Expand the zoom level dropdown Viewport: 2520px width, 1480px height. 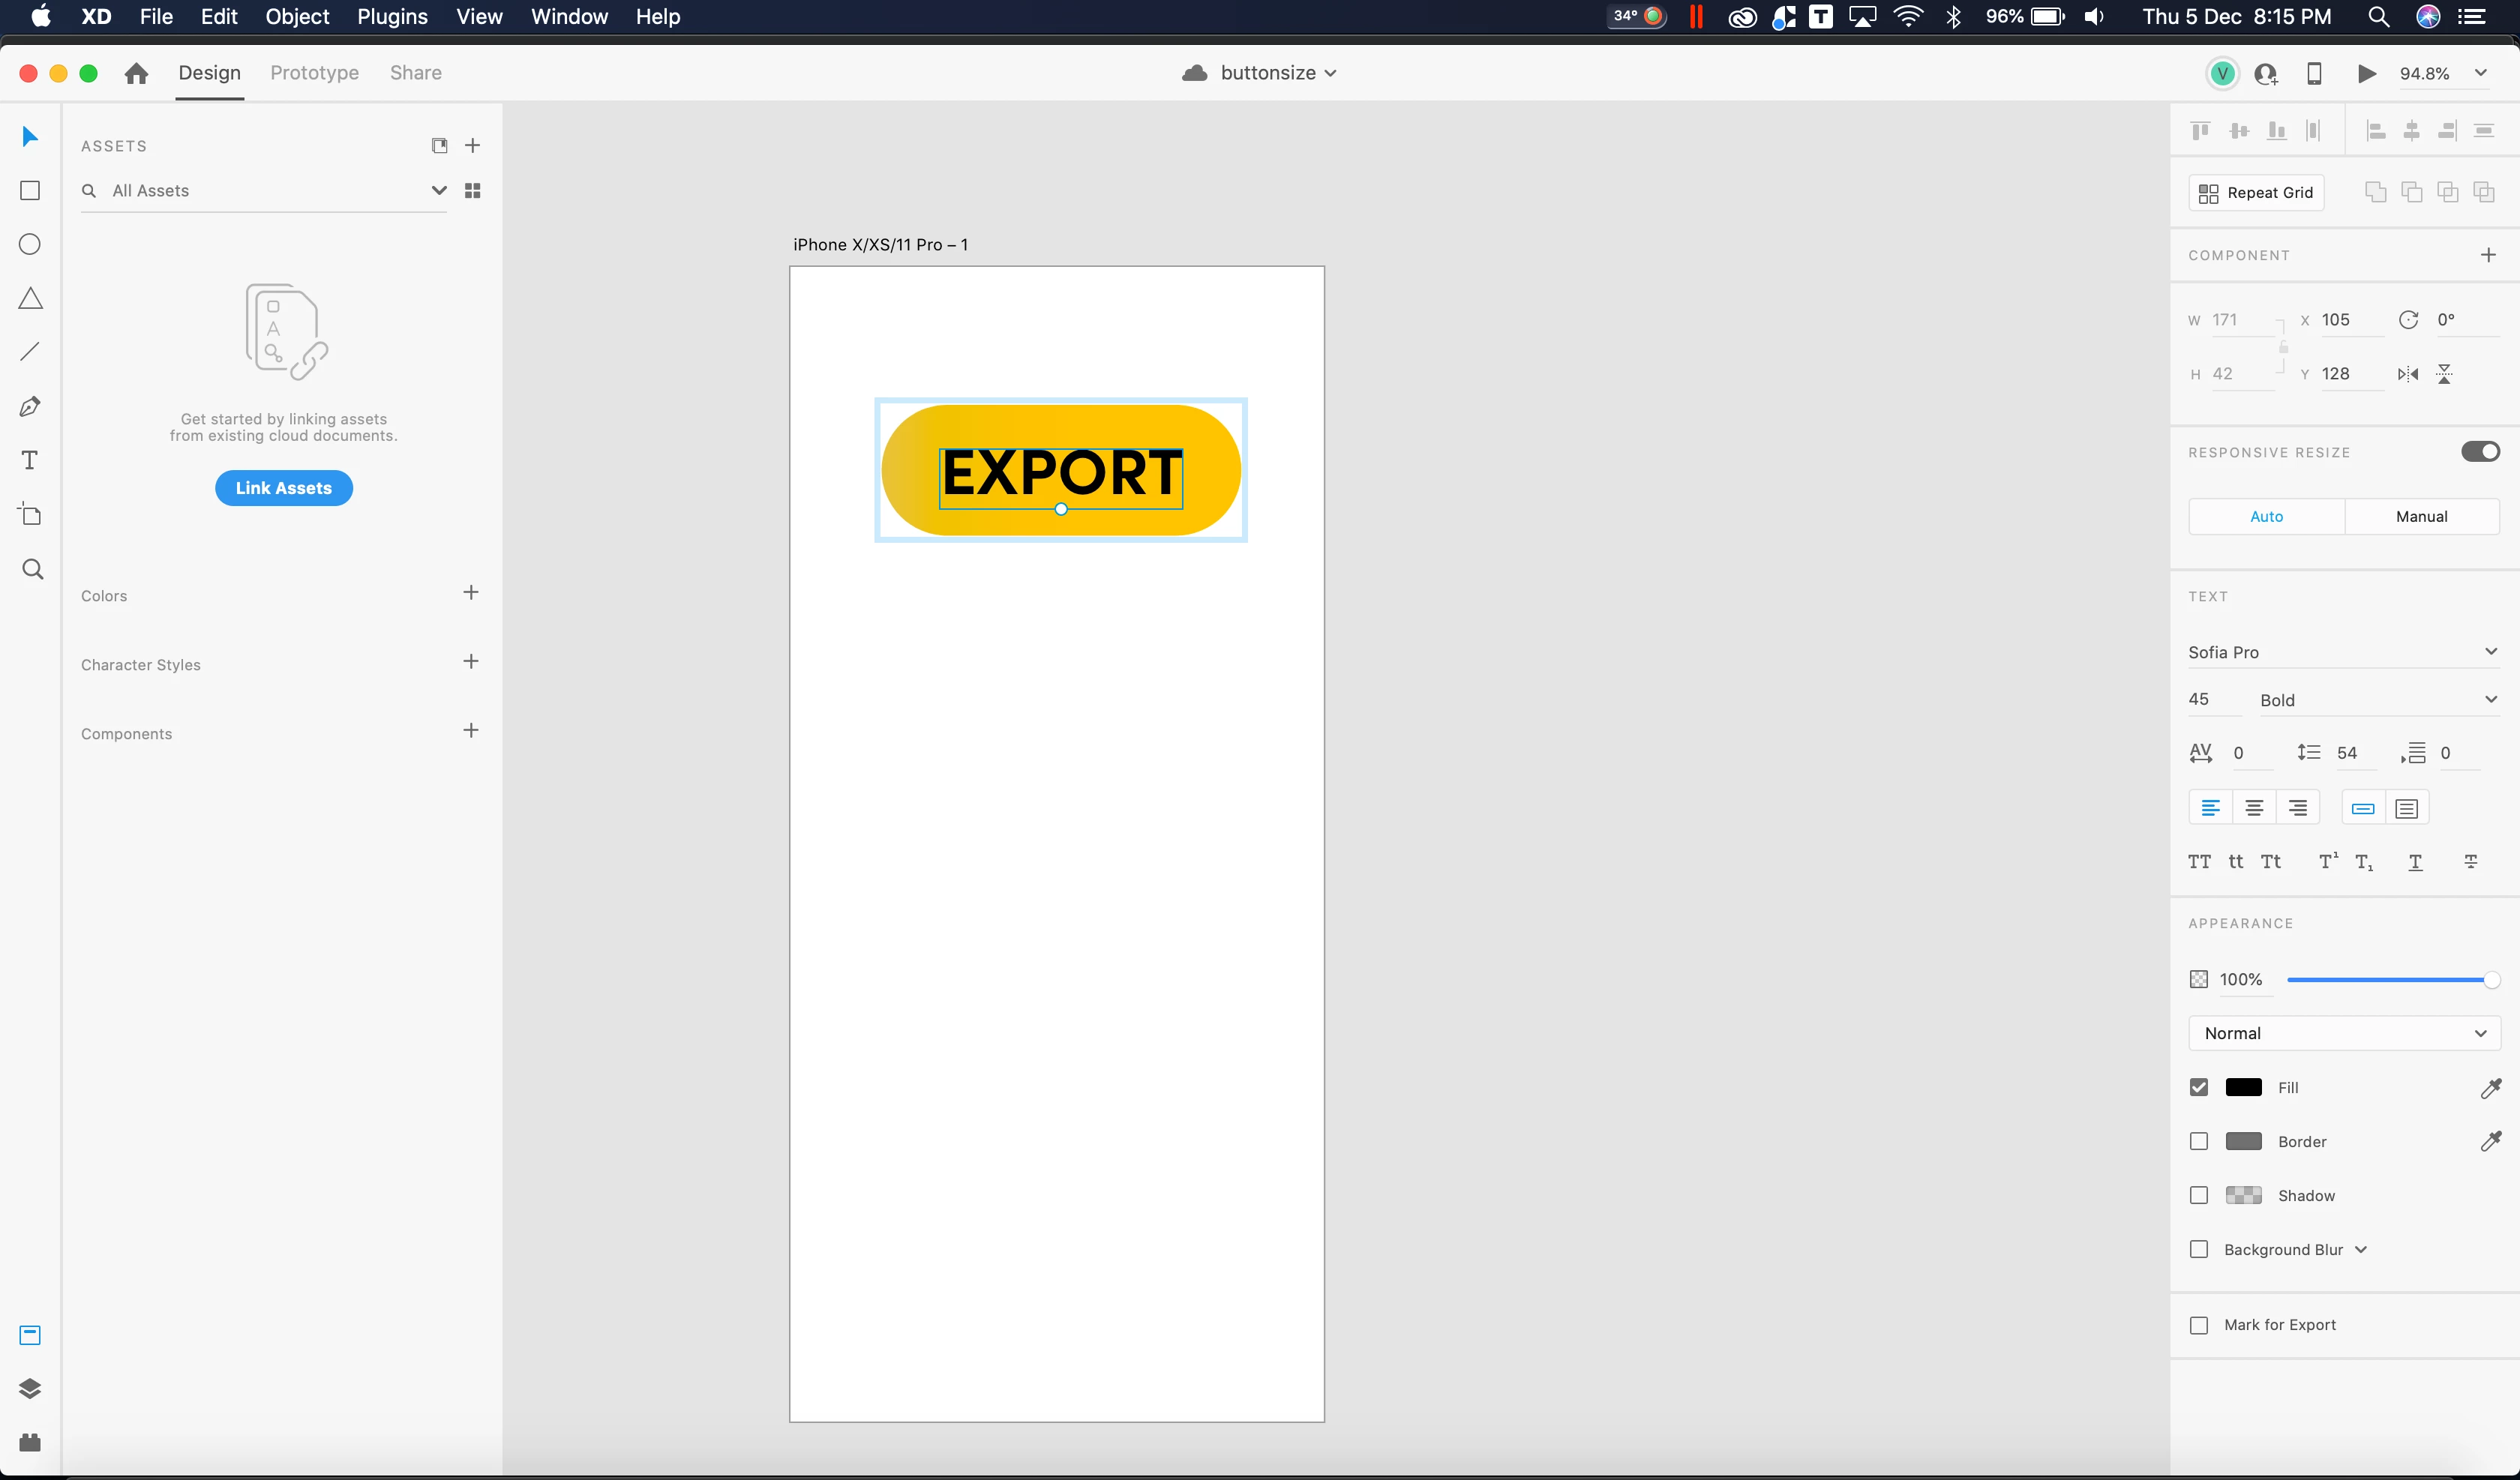click(x=2480, y=73)
